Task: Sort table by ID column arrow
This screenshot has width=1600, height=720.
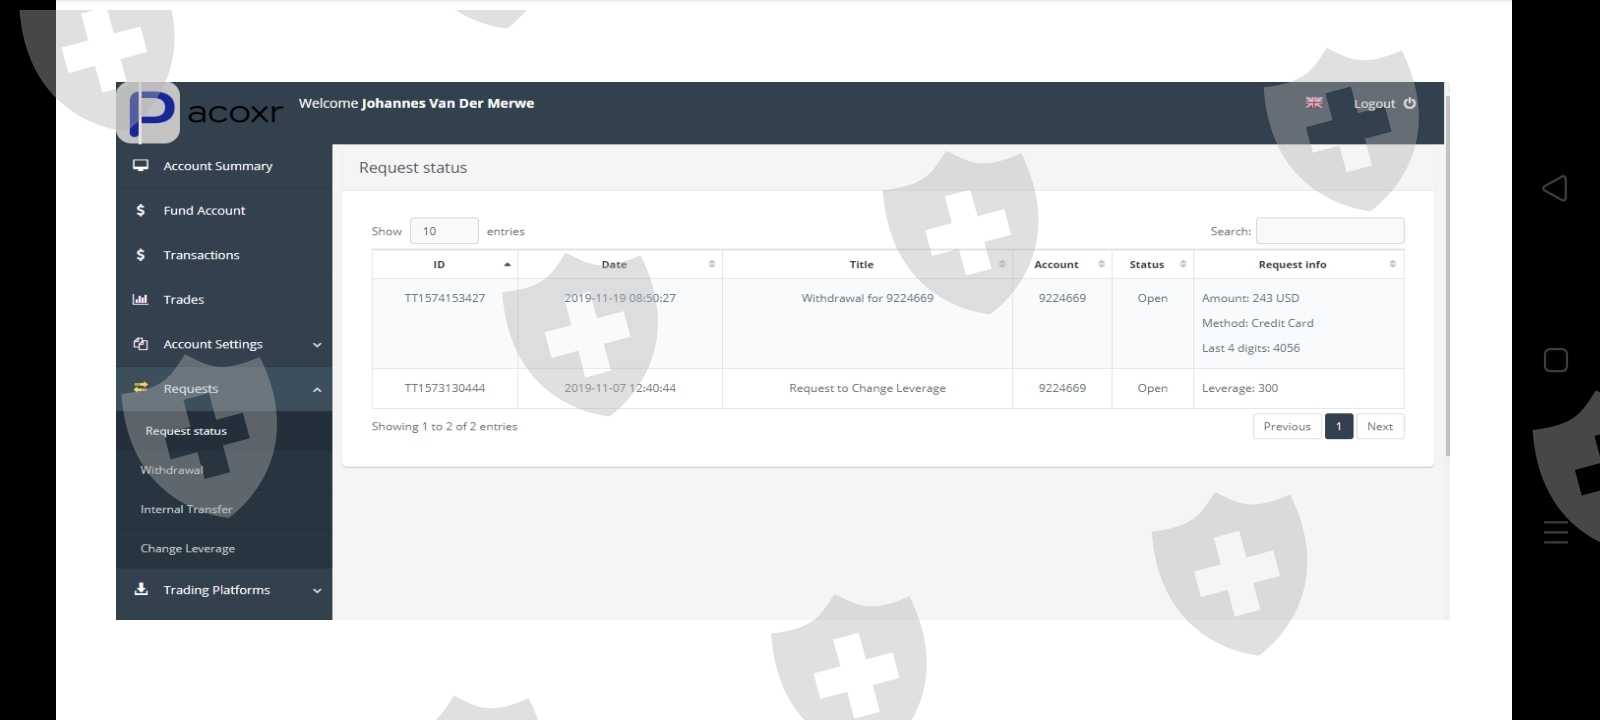Action: pyautogui.click(x=507, y=265)
